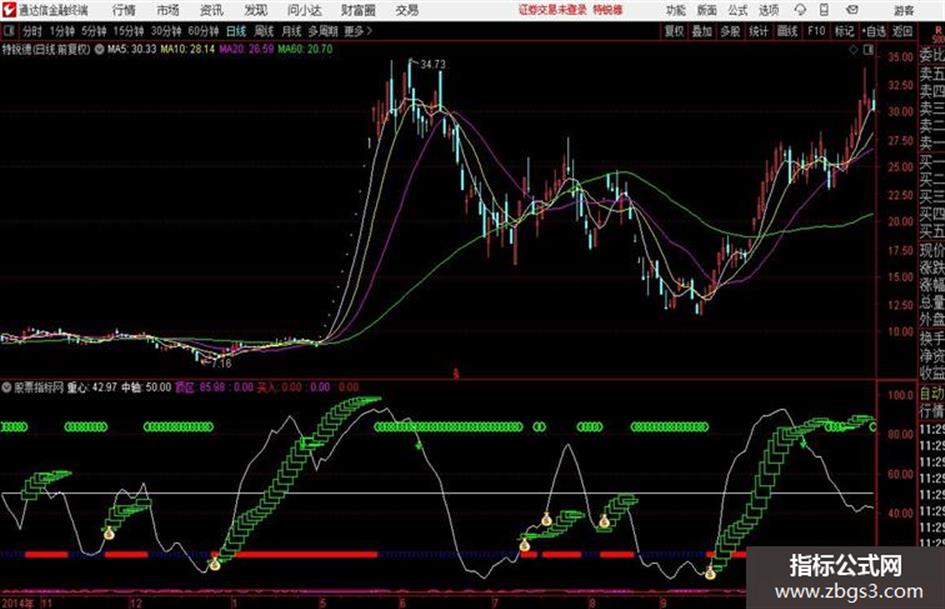This screenshot has height=609, width=945.
Task: Open the 选项 menu
Action: pos(768,10)
